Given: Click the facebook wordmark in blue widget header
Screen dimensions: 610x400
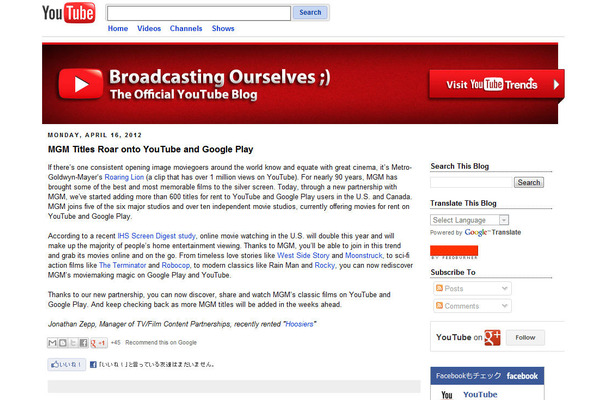Looking at the screenshot, I should tap(522, 376).
